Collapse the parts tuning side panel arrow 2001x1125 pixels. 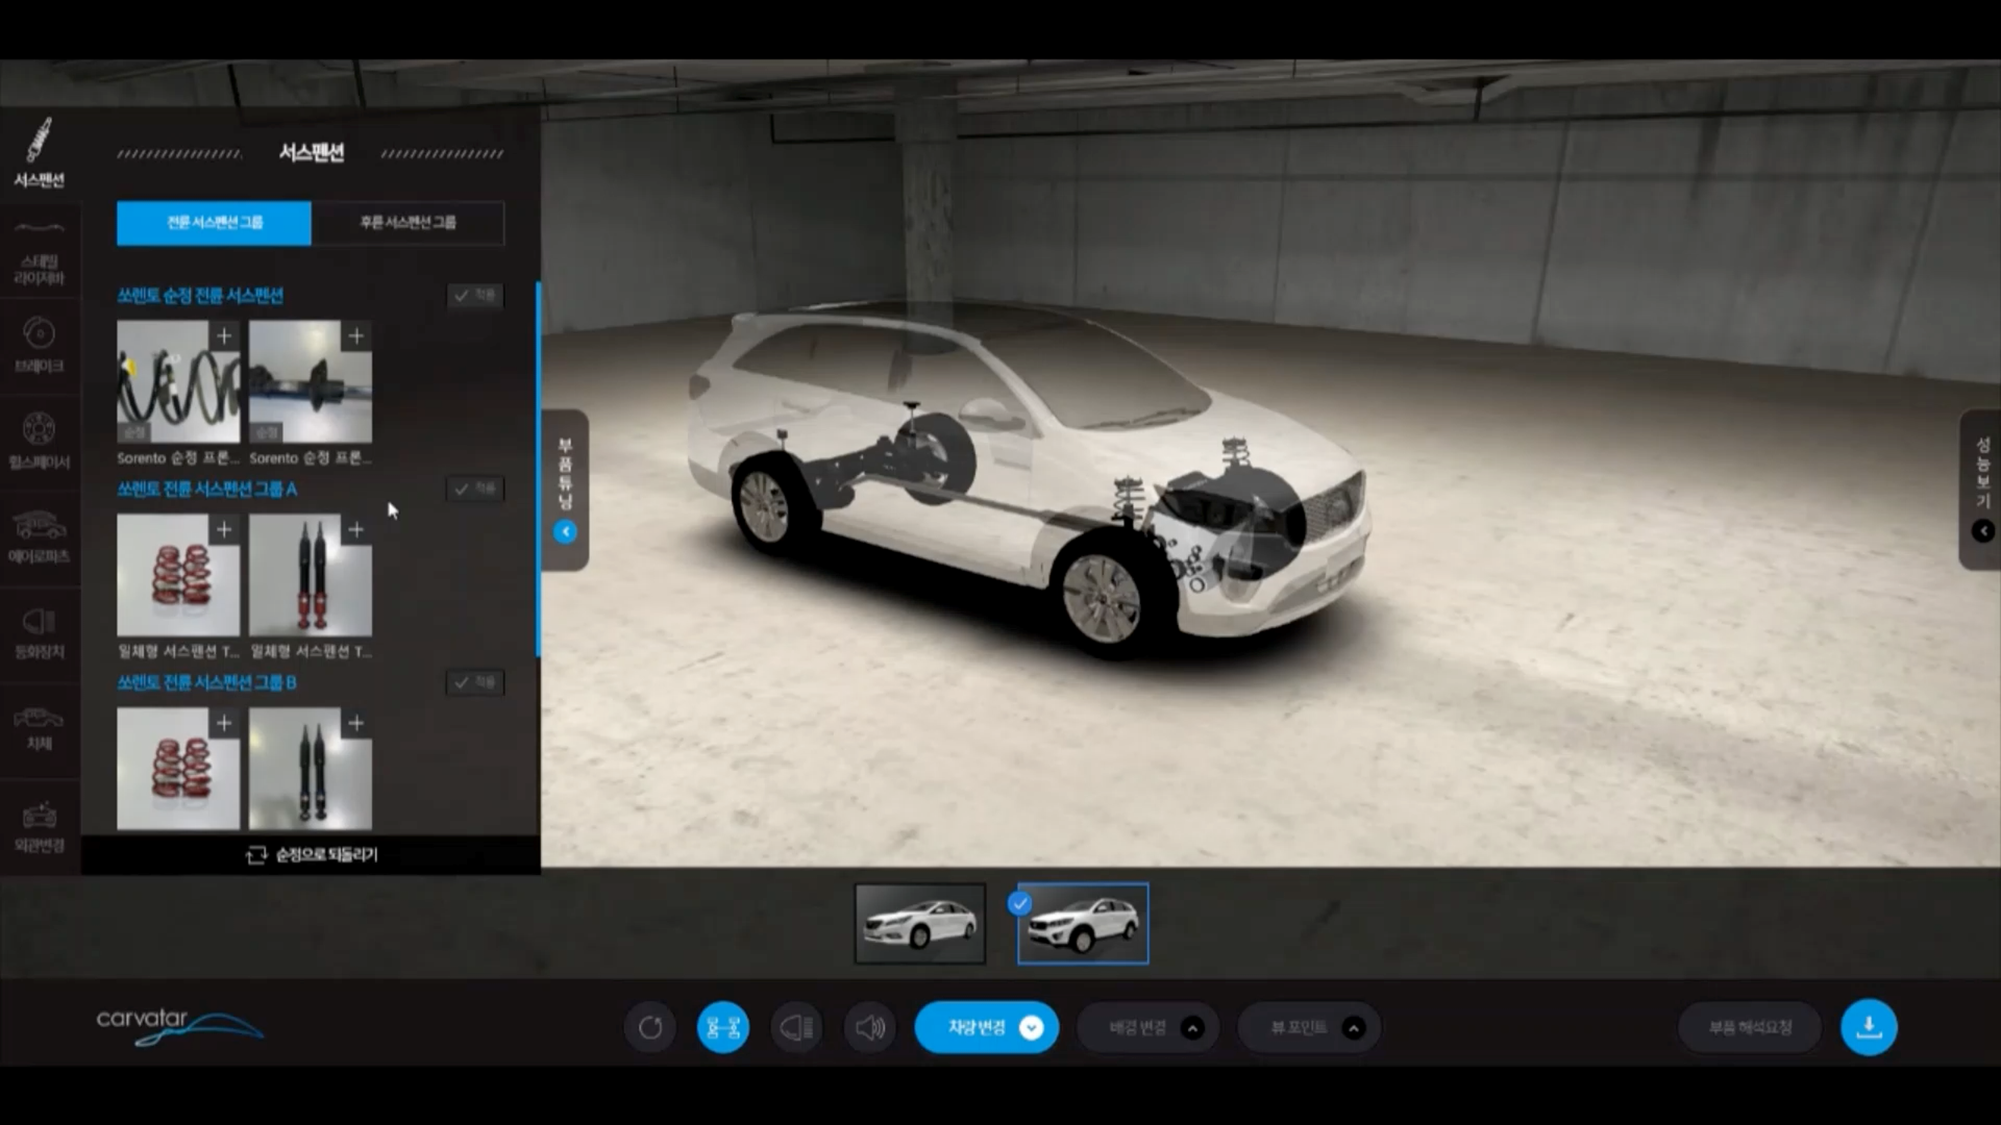(x=565, y=532)
